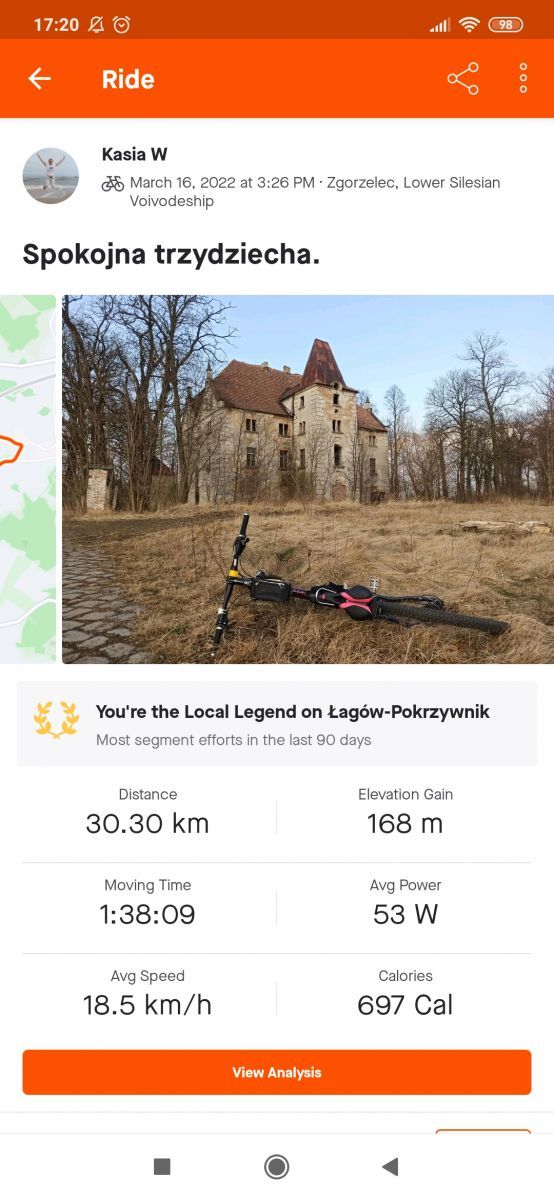Tap the Distance 30.30 km stat

coord(148,812)
